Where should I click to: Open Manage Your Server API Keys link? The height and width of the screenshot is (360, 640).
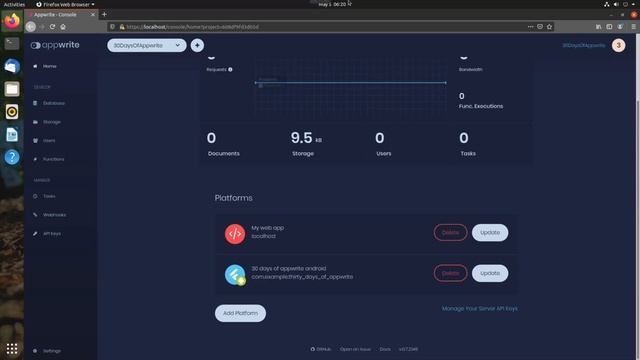click(x=480, y=309)
